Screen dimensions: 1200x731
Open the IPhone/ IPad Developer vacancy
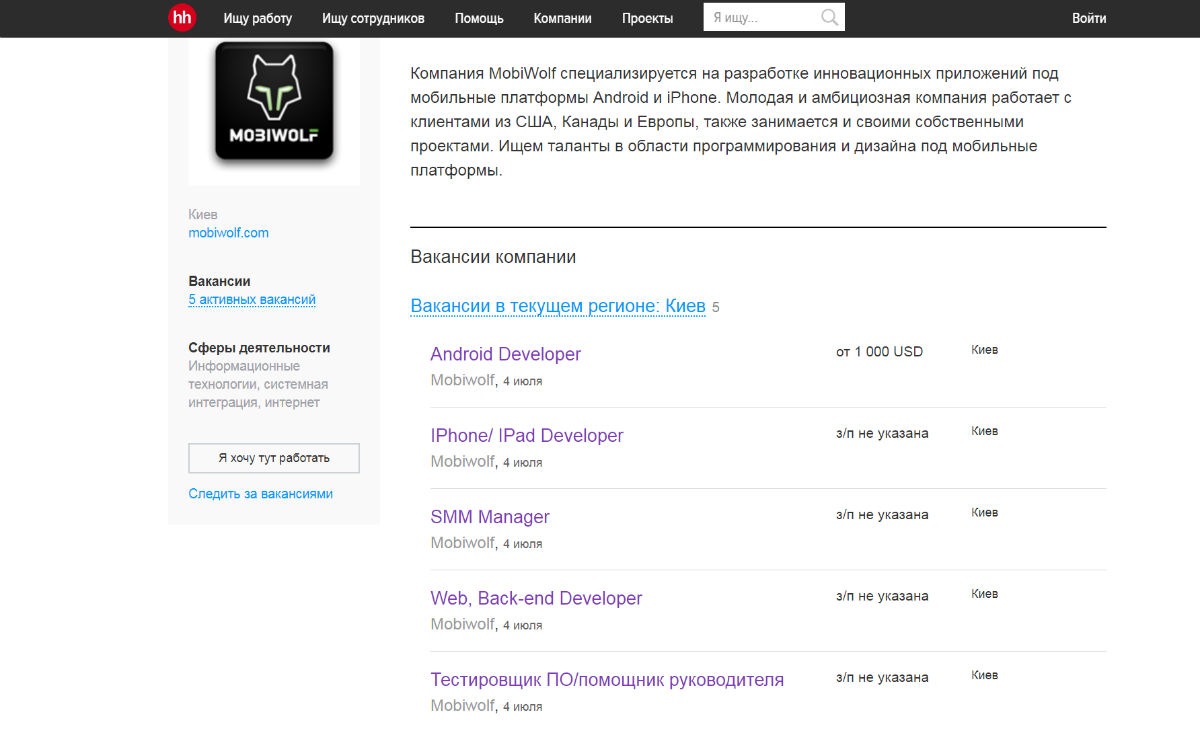click(x=526, y=436)
